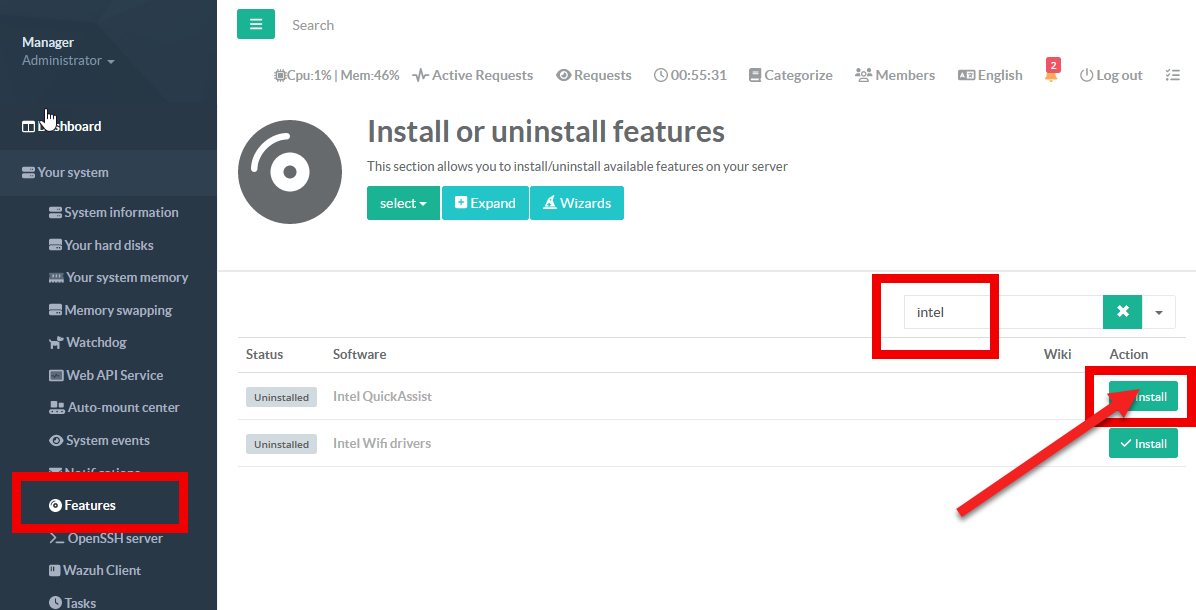Click the task list icon at far right
Image resolution: width=1196 pixels, height=610 pixels.
click(1174, 75)
